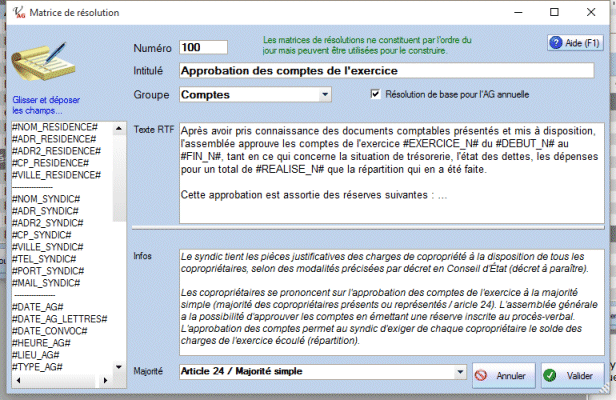
Task: Click the field list scroll up arrow
Action: (119, 128)
